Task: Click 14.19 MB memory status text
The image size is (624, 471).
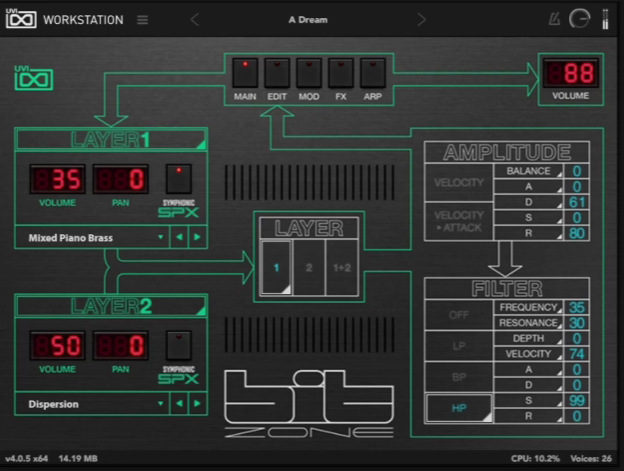Action: [x=78, y=459]
